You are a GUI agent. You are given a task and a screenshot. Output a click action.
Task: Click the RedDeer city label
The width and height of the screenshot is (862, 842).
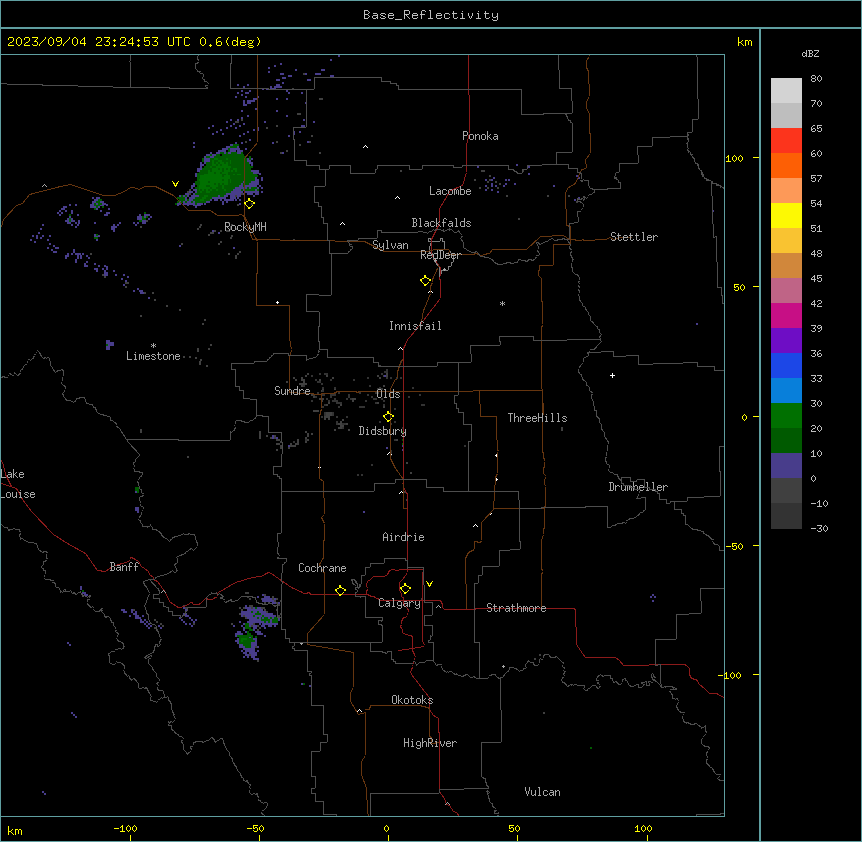(x=440, y=255)
